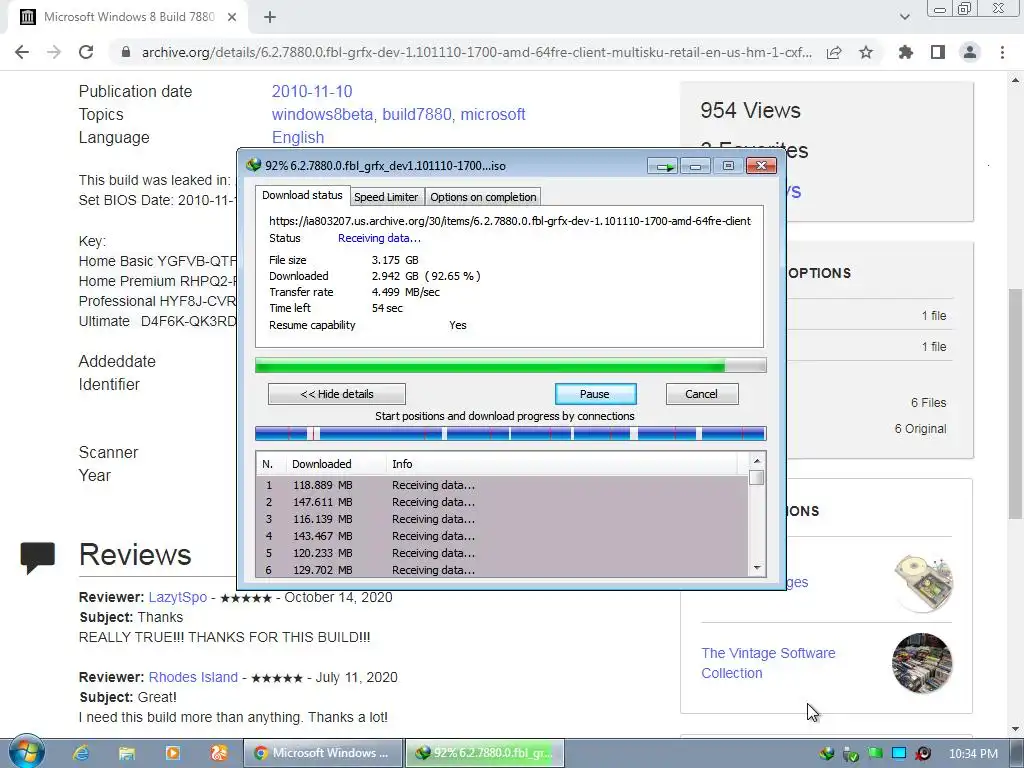1024x768 pixels.
Task: Open the microsoft topic link
Action: tap(493, 114)
